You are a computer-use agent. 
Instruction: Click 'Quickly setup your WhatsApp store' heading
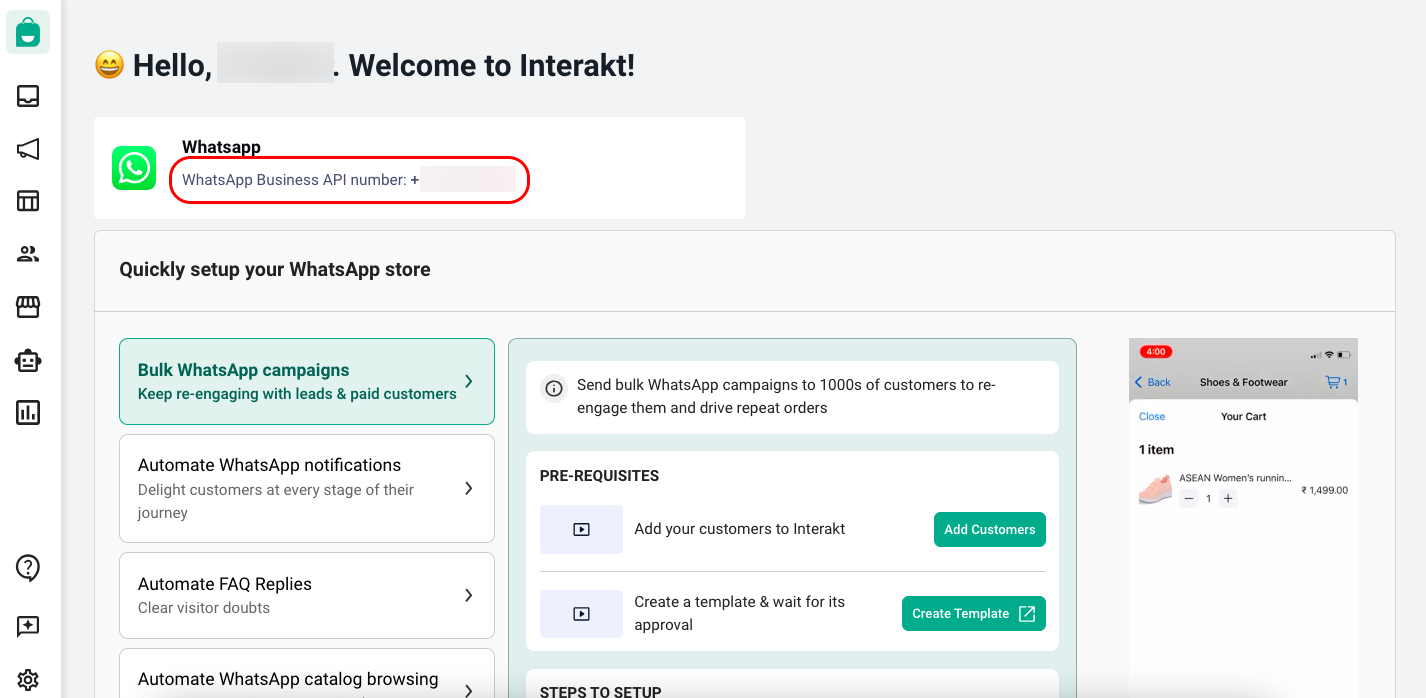pos(275,269)
